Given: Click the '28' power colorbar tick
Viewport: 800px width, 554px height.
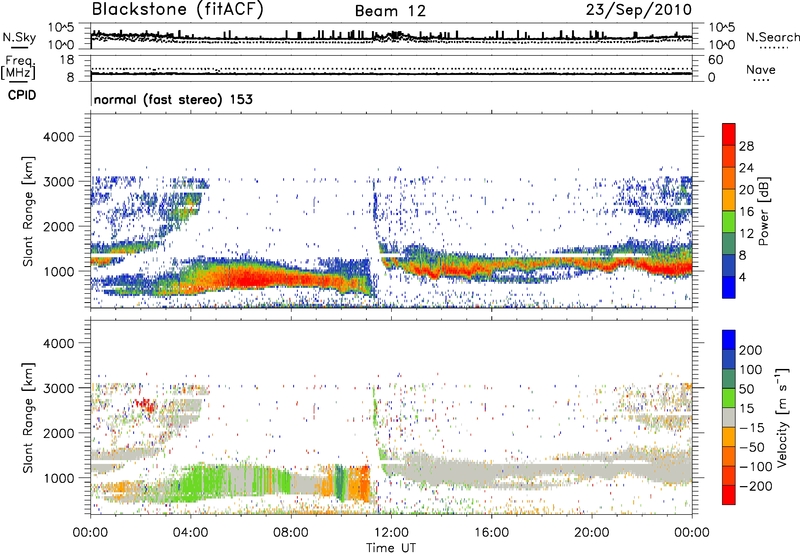Looking at the screenshot, I should [746, 146].
